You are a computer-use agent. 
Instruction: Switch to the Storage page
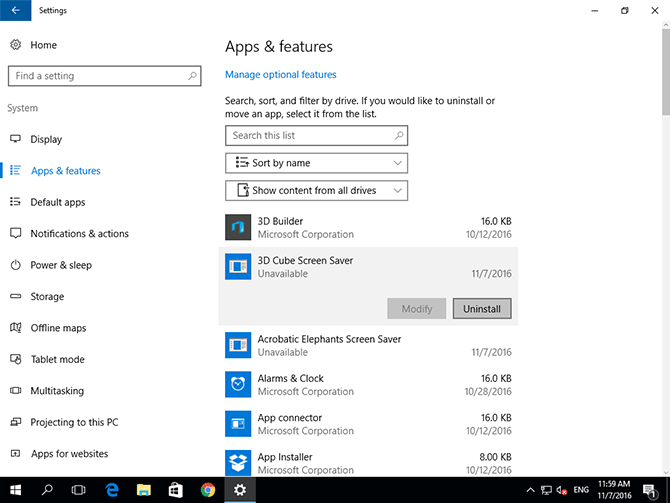point(47,297)
